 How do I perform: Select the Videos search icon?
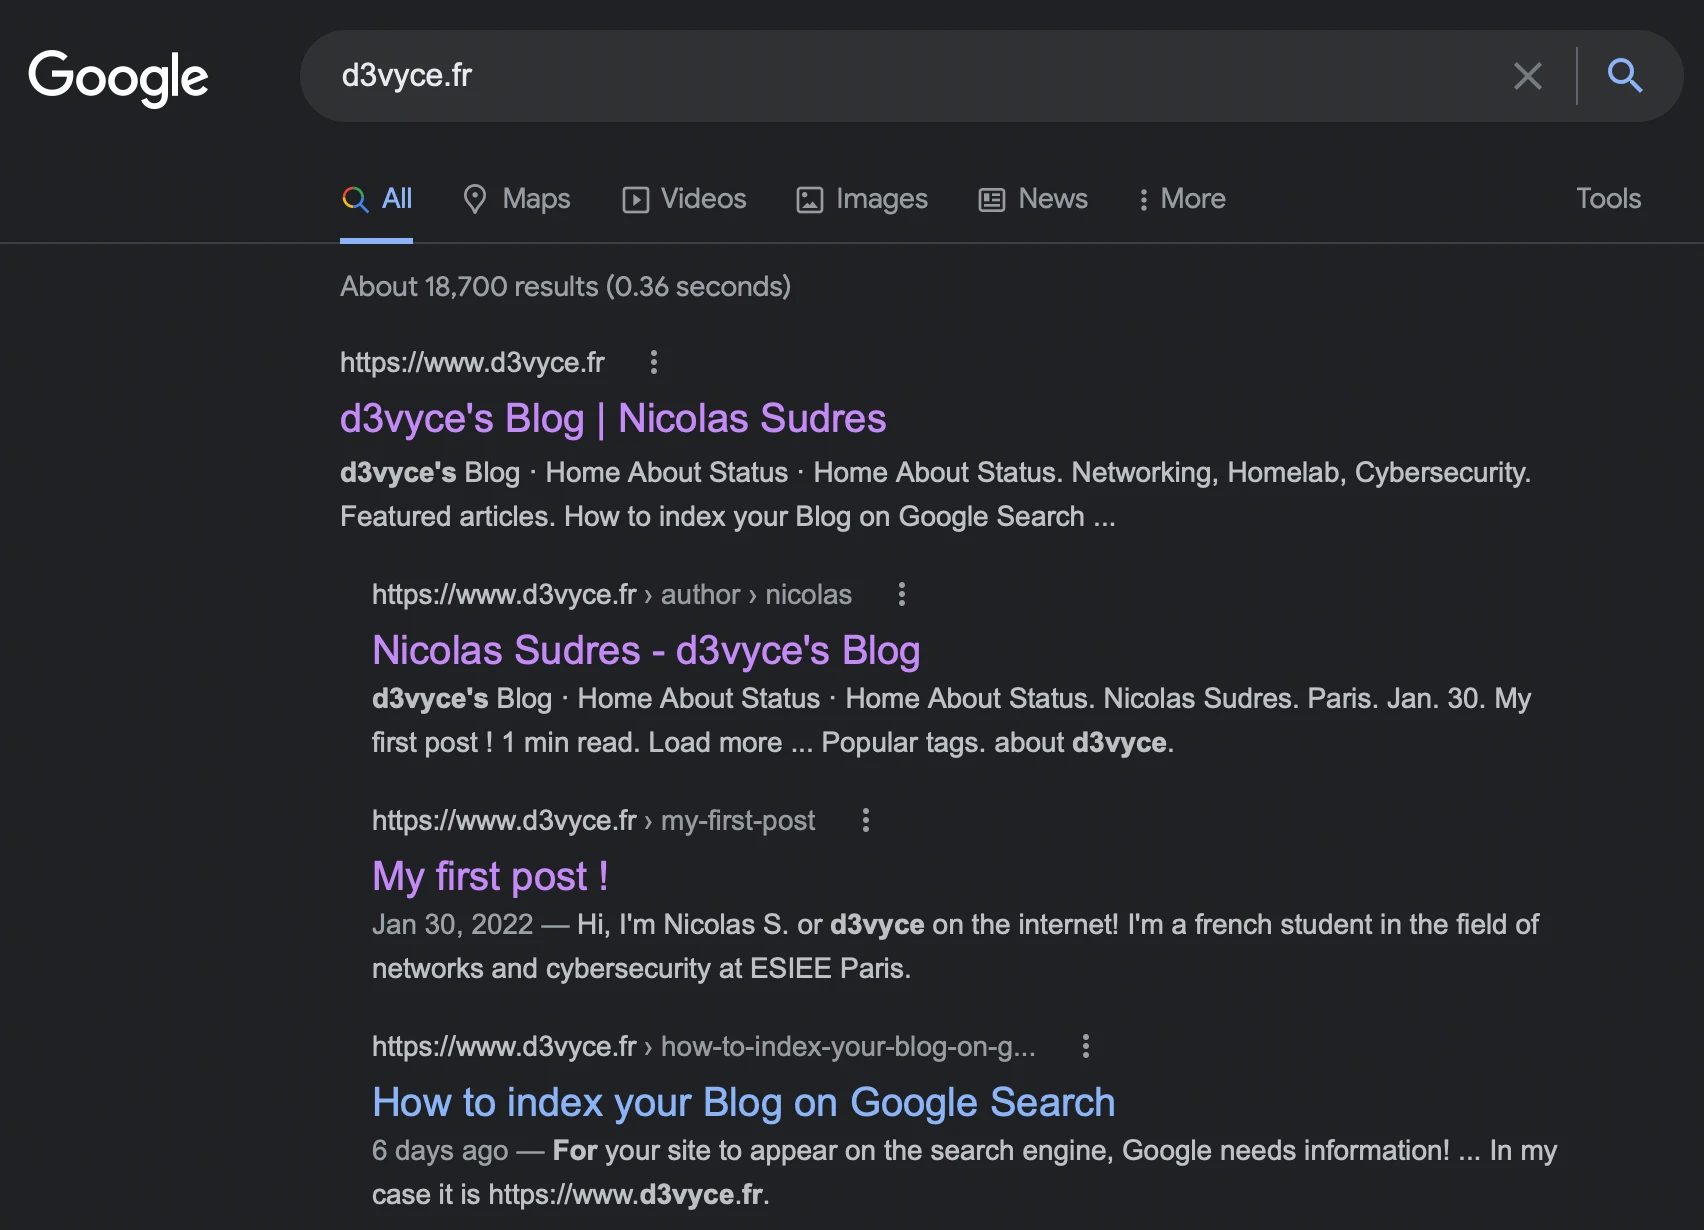point(635,199)
